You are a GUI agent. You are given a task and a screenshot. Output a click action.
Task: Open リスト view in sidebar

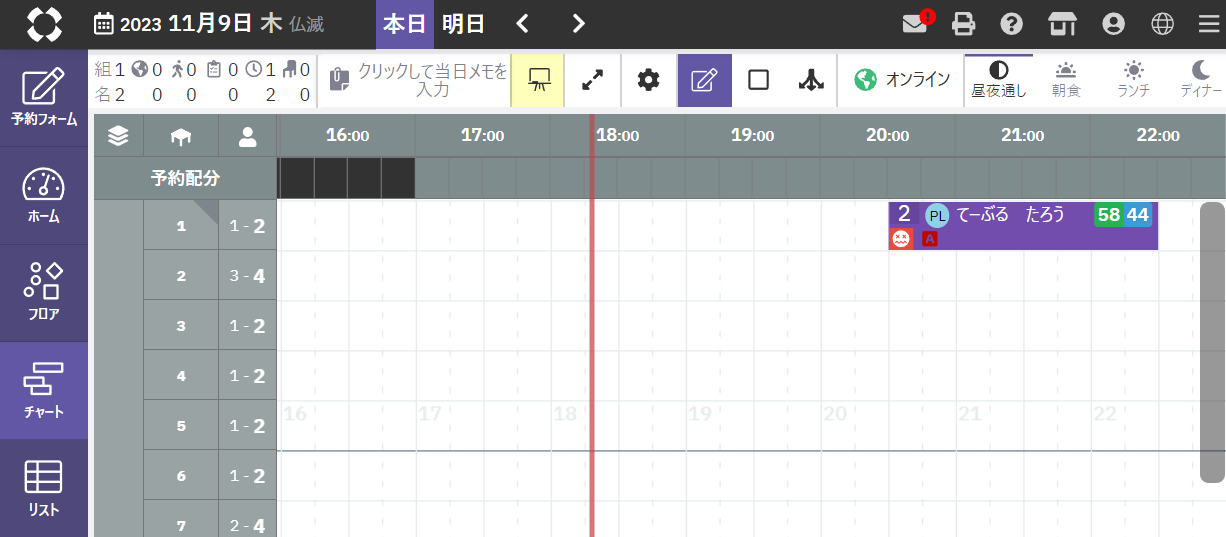coord(44,488)
